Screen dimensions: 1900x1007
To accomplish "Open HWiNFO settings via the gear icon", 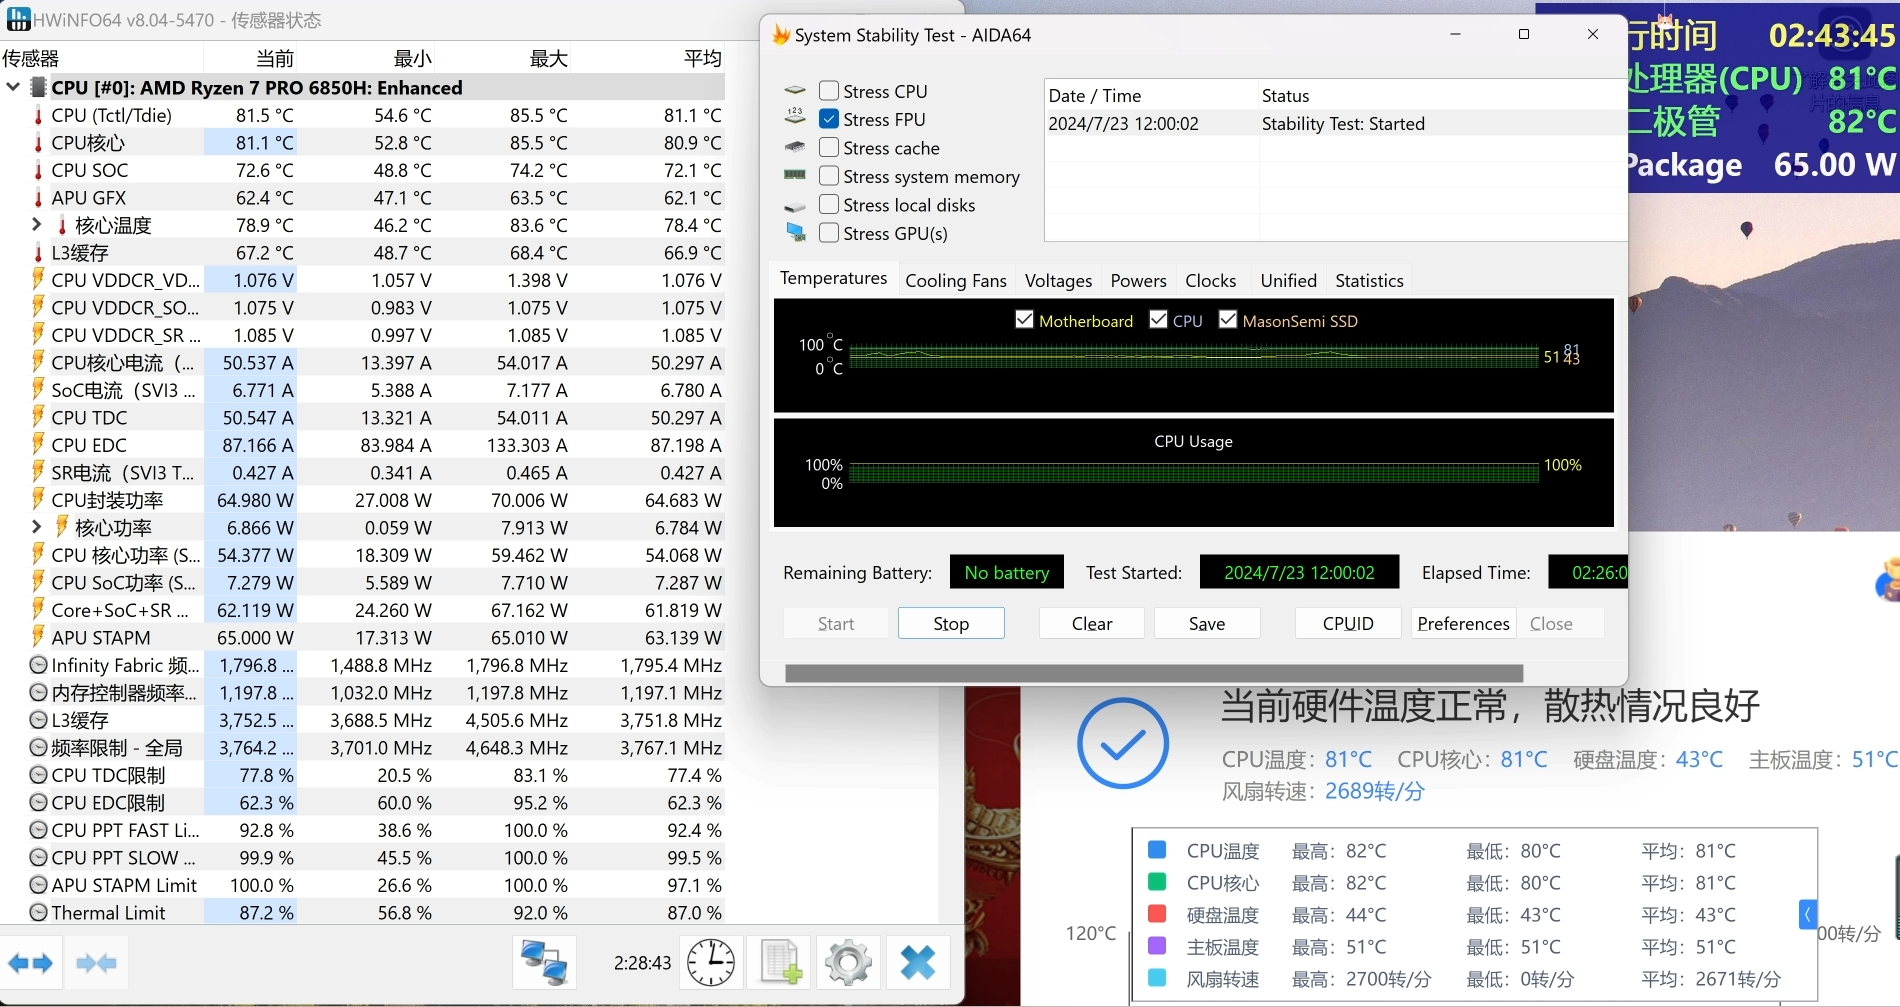I will [847, 962].
